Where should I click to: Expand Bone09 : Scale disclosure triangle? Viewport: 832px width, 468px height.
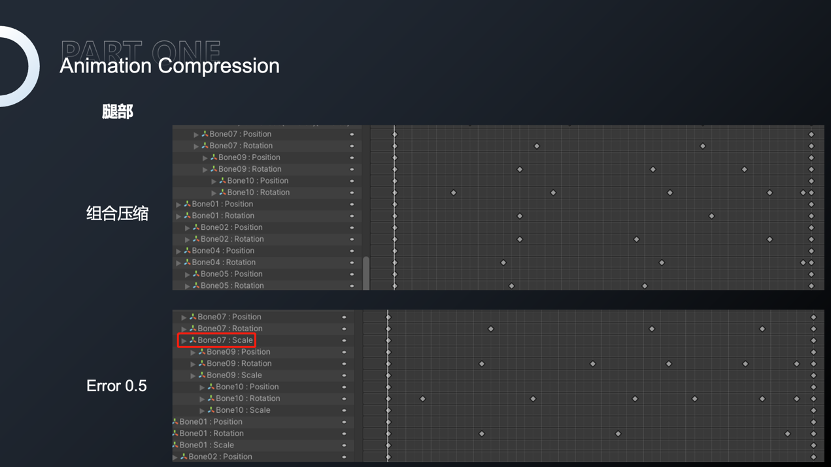[x=192, y=375]
